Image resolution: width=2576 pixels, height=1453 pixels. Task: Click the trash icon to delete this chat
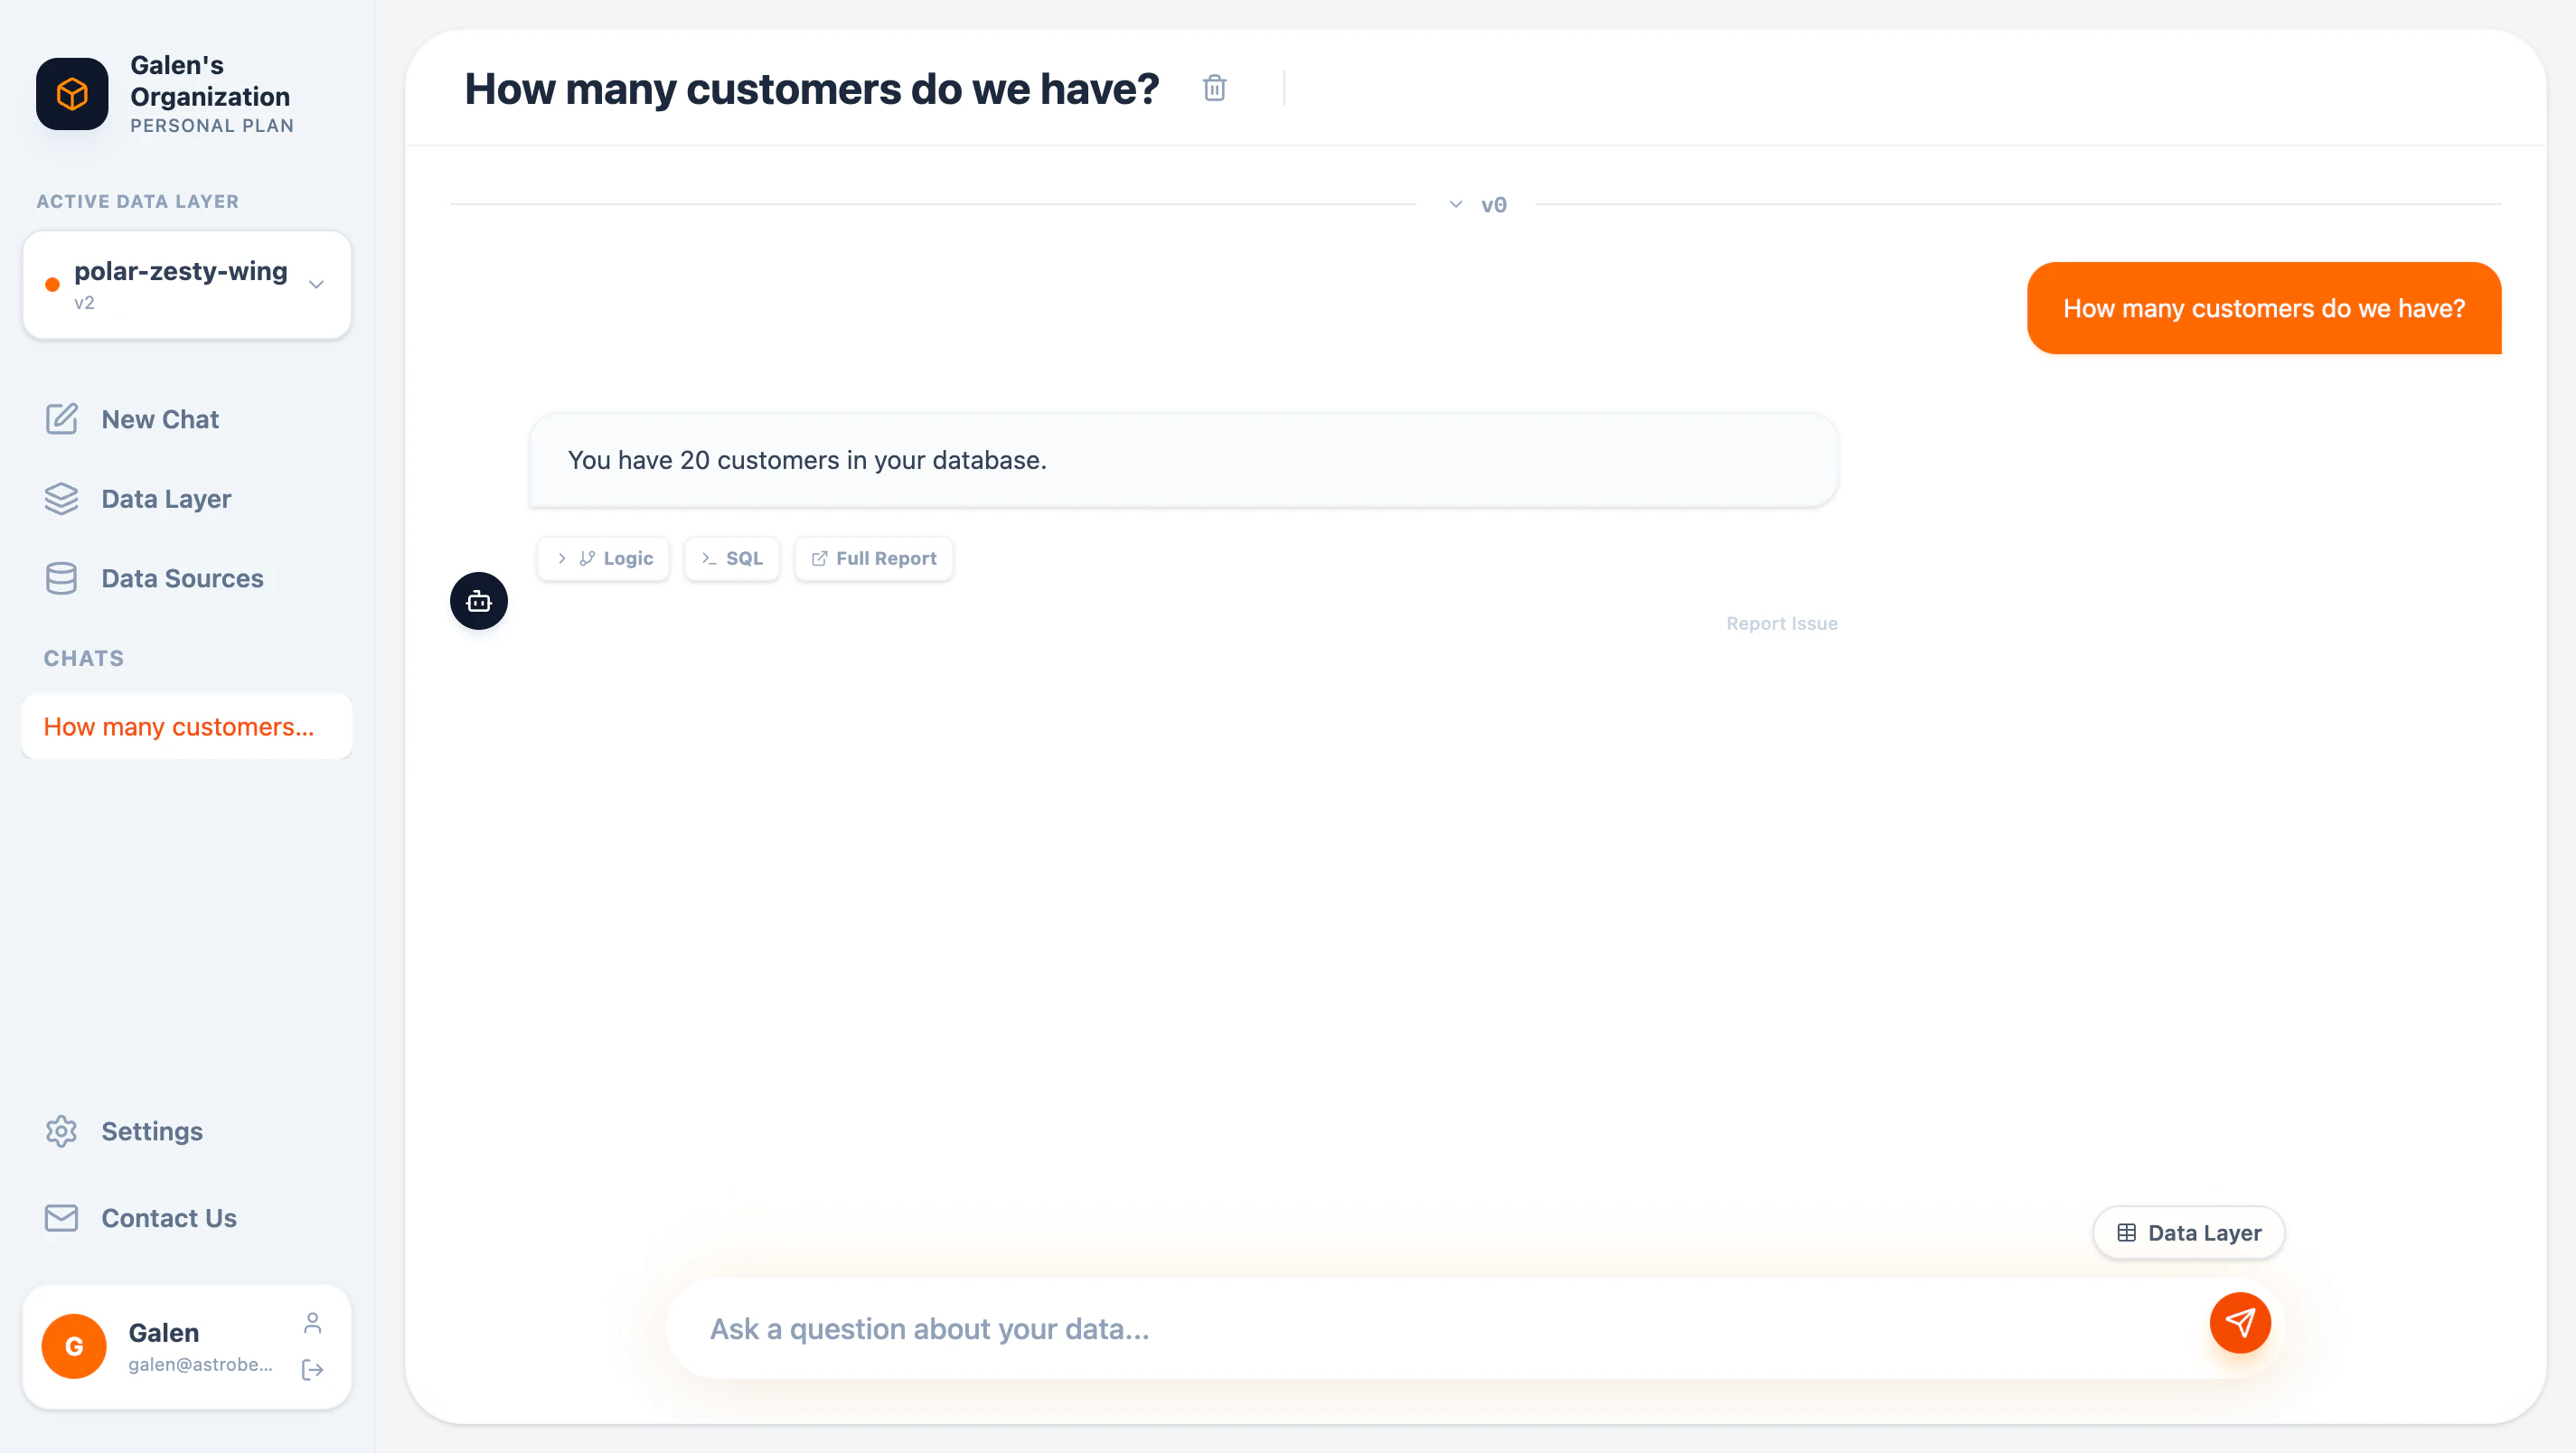[1214, 88]
